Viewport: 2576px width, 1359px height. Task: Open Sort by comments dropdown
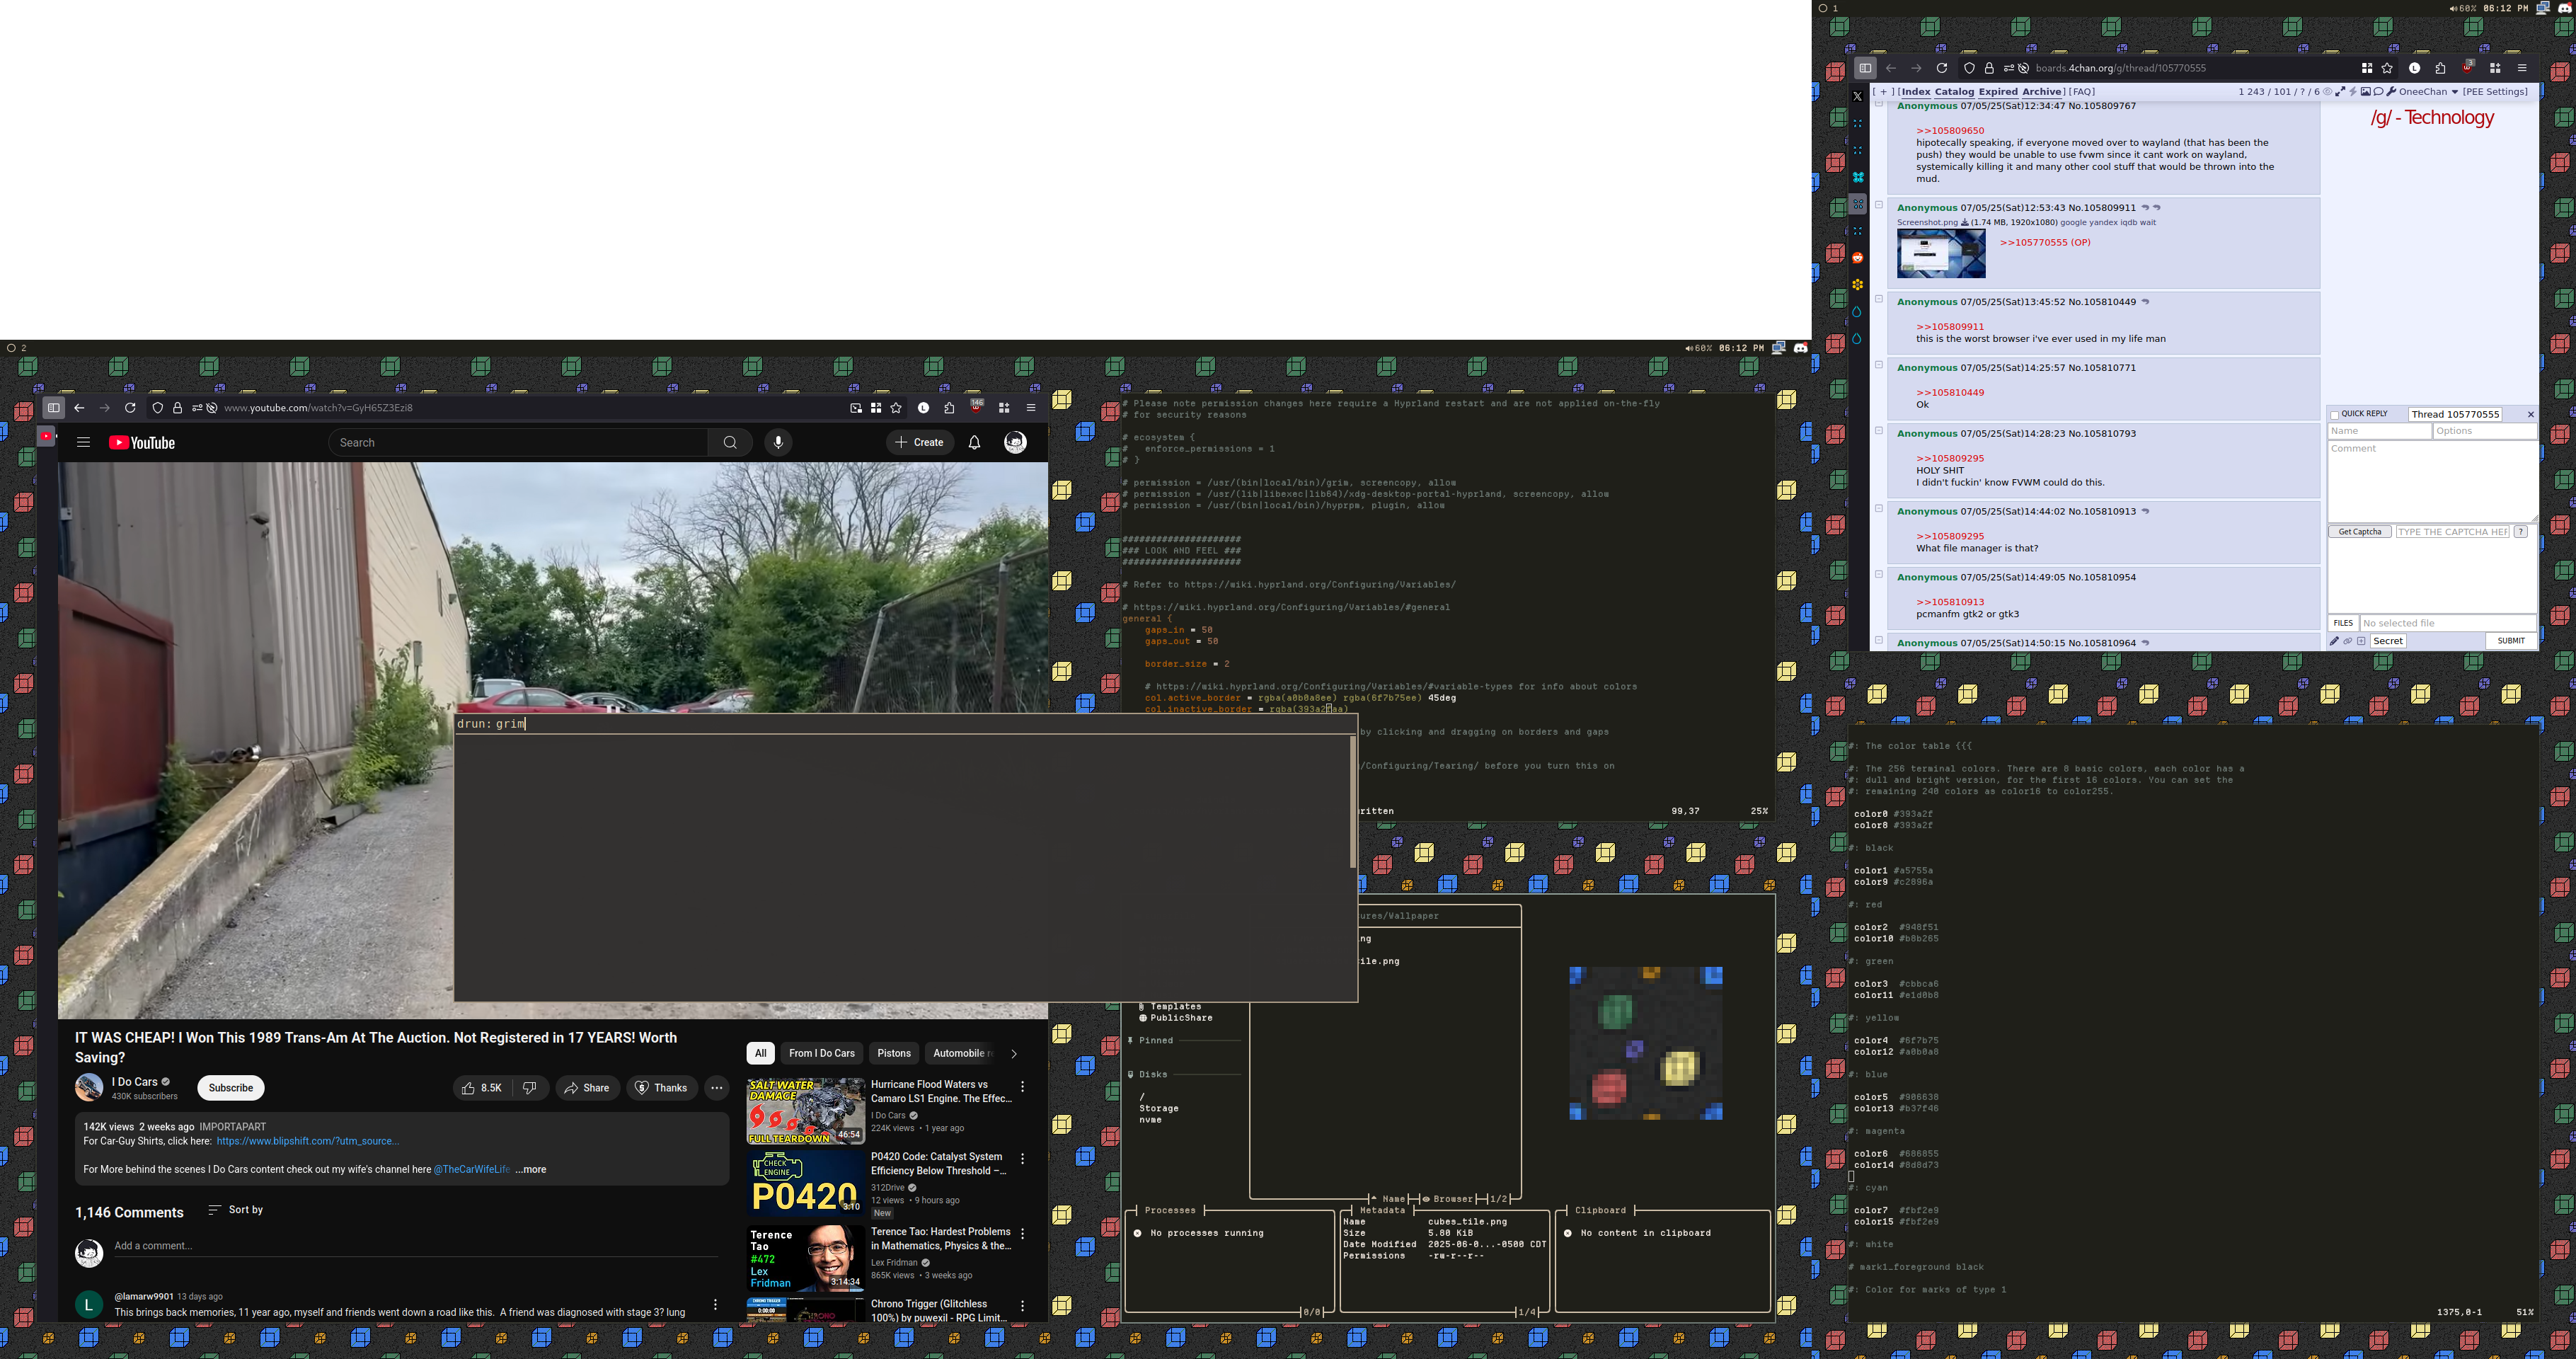[235, 1210]
